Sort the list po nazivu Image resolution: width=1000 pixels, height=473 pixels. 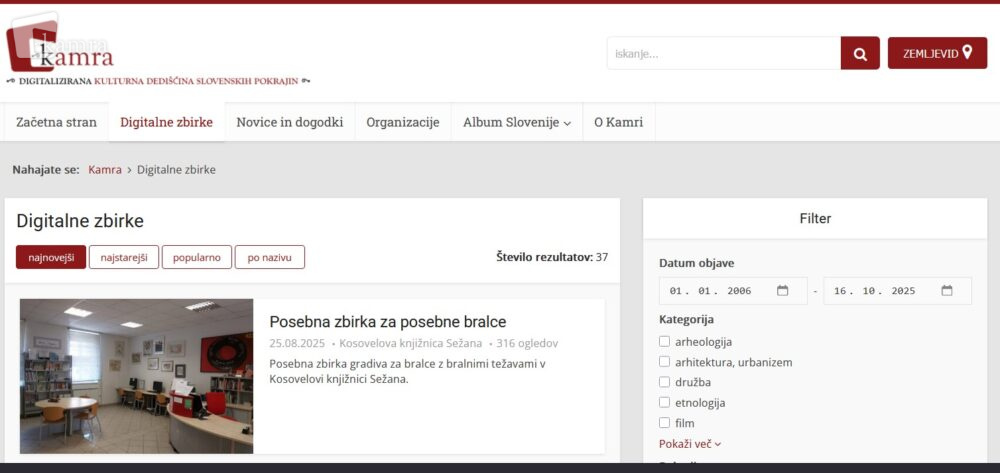point(269,258)
